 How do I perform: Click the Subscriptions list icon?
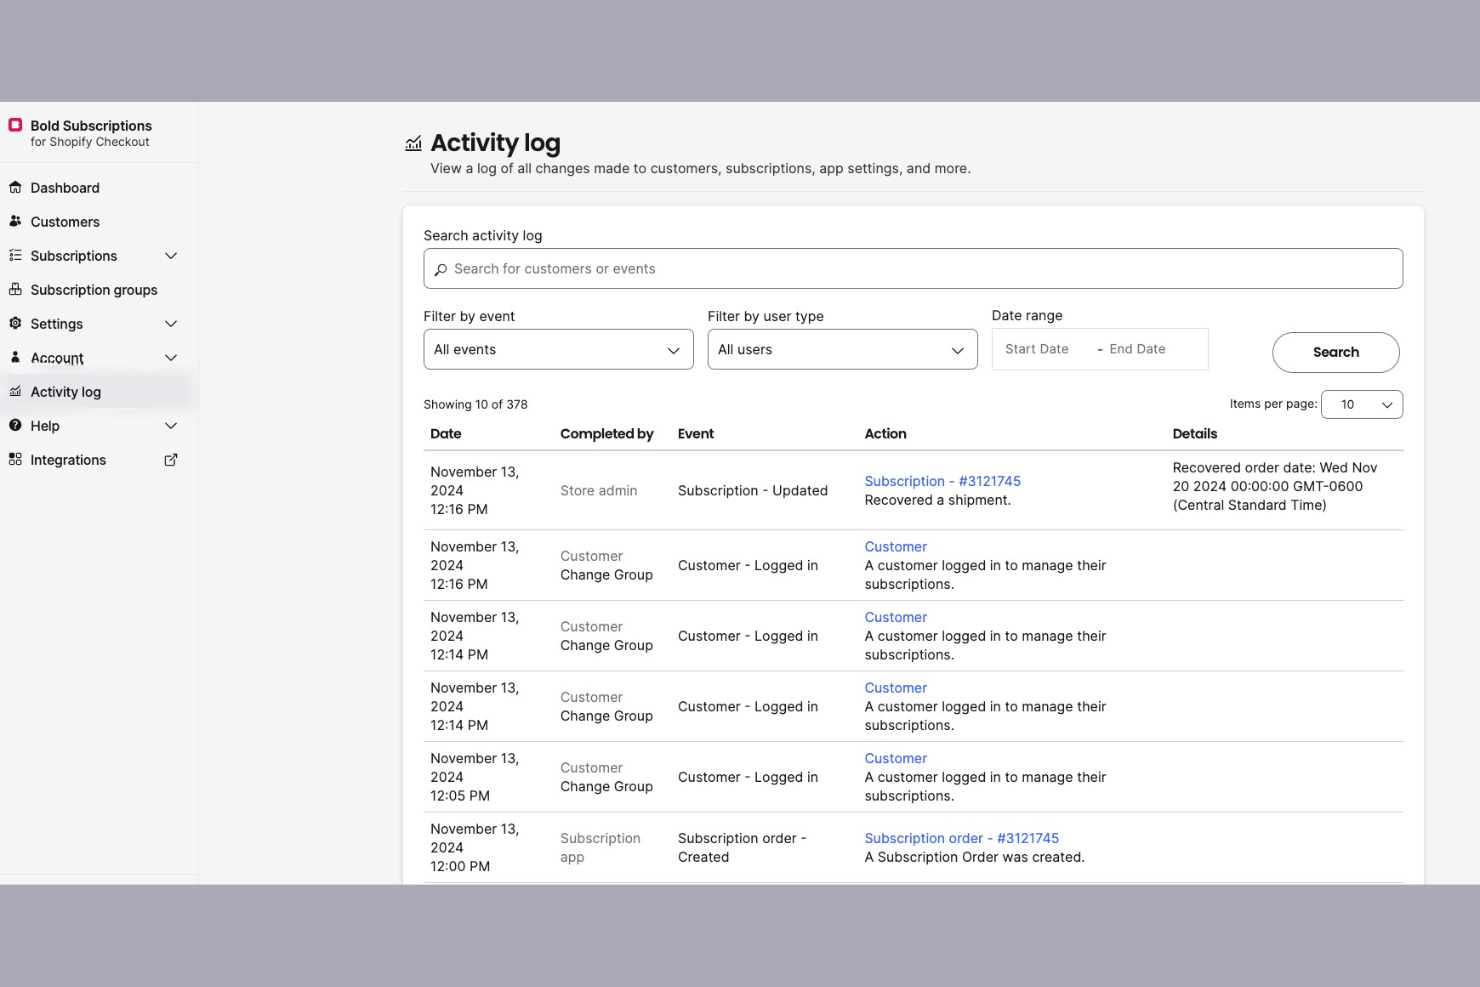(x=15, y=255)
